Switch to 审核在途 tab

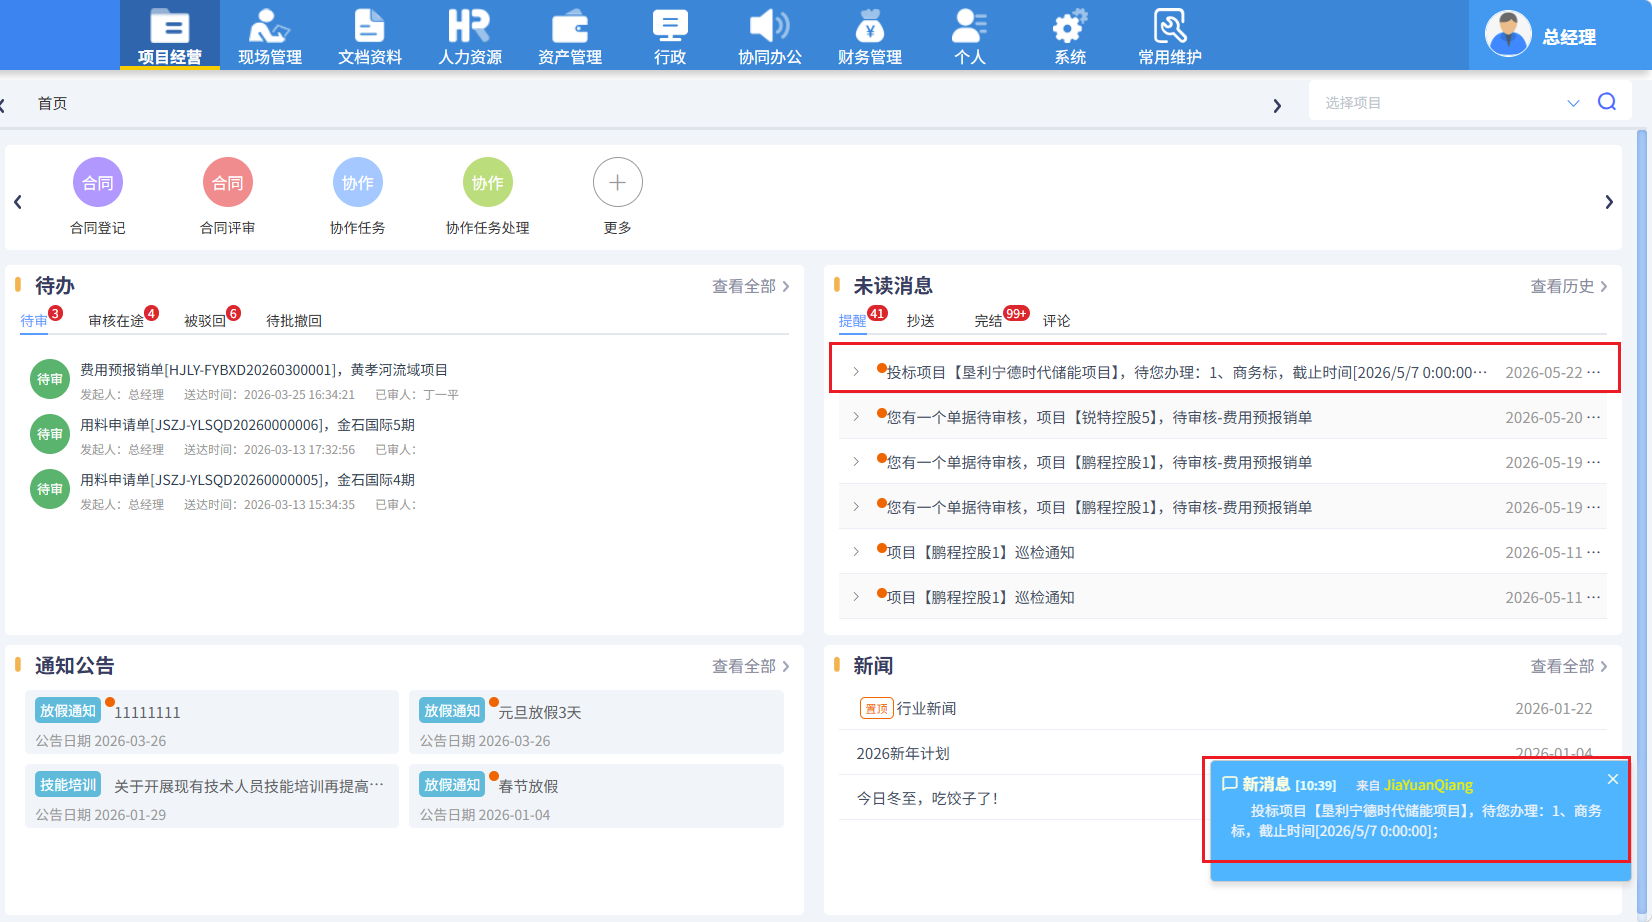(x=117, y=321)
